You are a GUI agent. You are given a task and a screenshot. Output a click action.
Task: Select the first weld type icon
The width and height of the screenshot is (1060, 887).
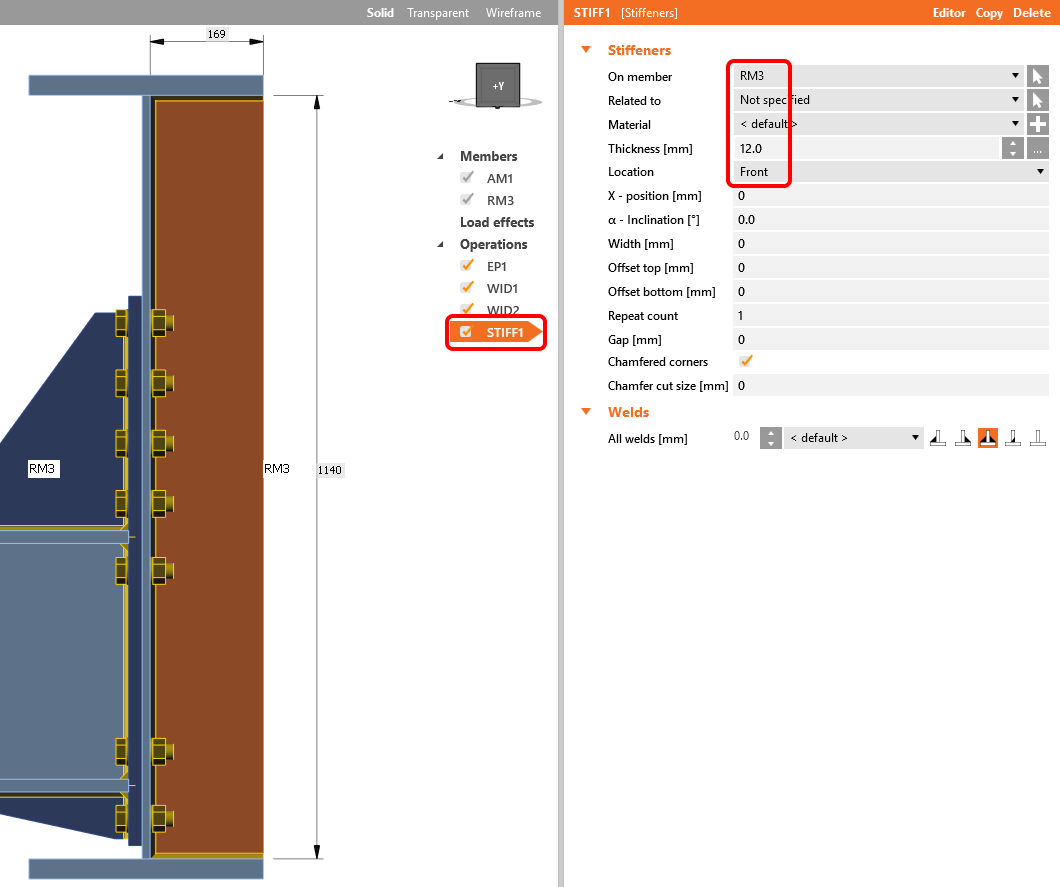pos(938,438)
